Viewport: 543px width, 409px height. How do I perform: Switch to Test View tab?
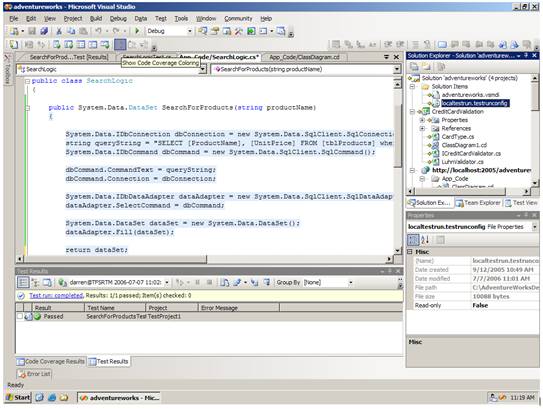[x=521, y=203]
